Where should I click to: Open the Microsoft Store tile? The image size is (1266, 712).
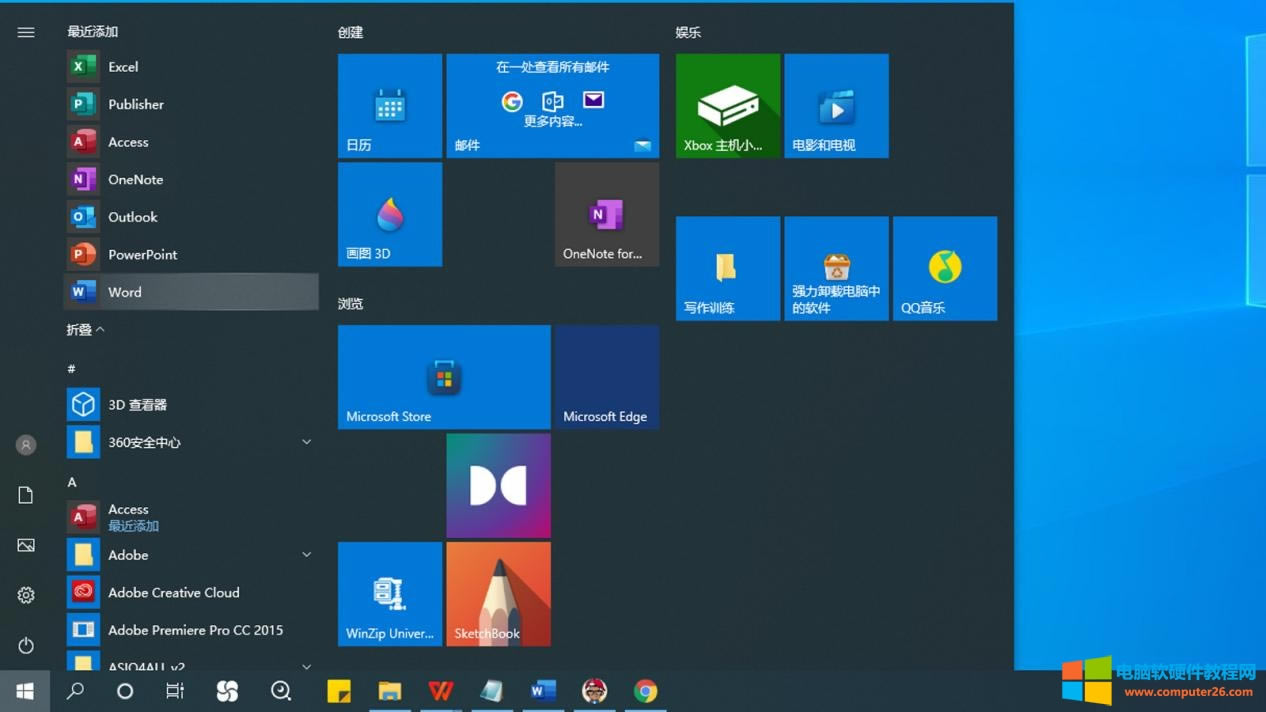point(444,377)
